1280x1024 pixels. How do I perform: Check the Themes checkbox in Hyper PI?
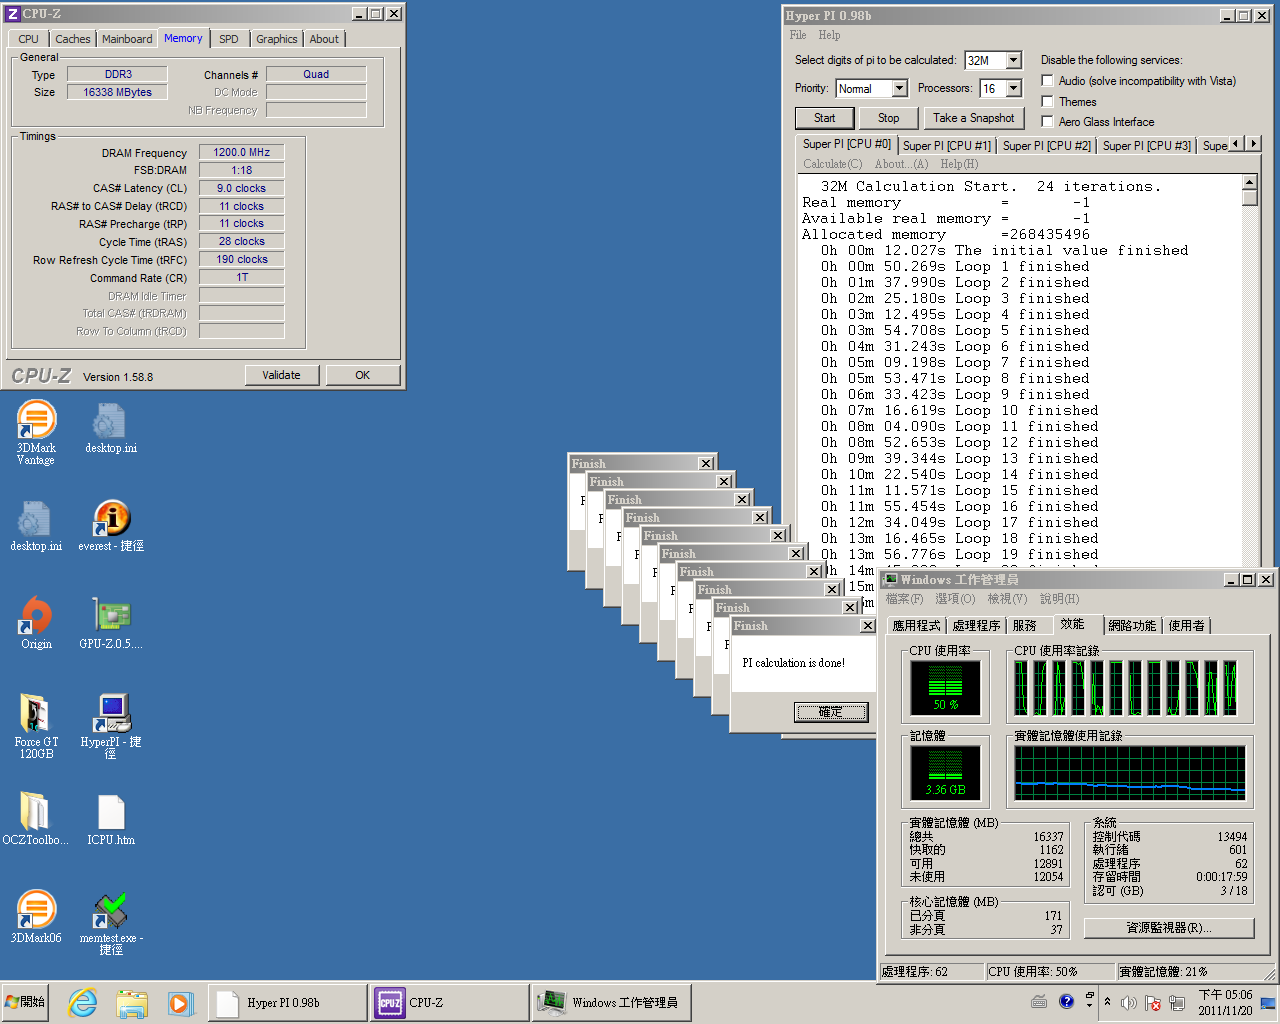tap(1047, 101)
